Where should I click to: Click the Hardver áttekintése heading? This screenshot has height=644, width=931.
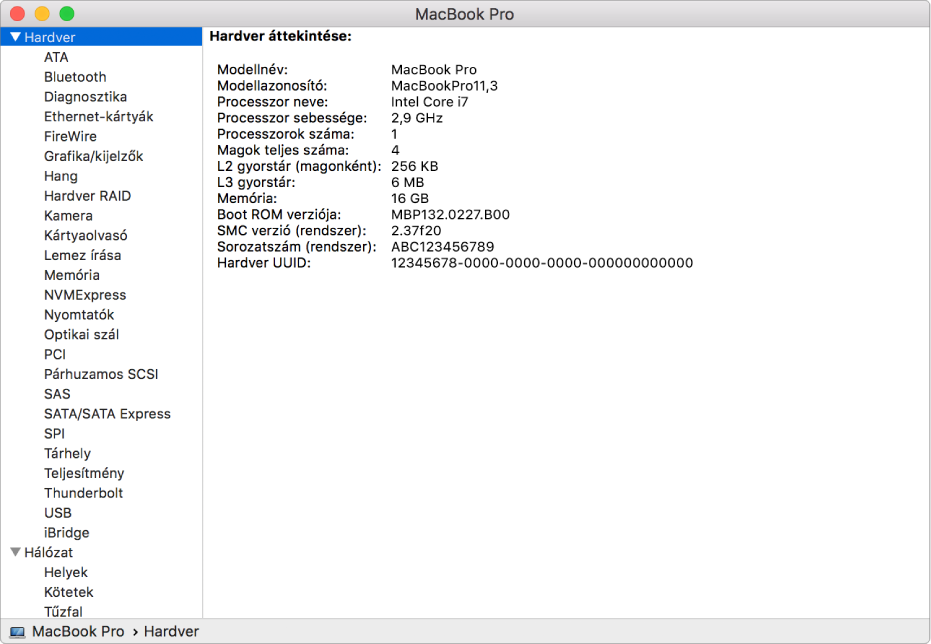click(280, 36)
